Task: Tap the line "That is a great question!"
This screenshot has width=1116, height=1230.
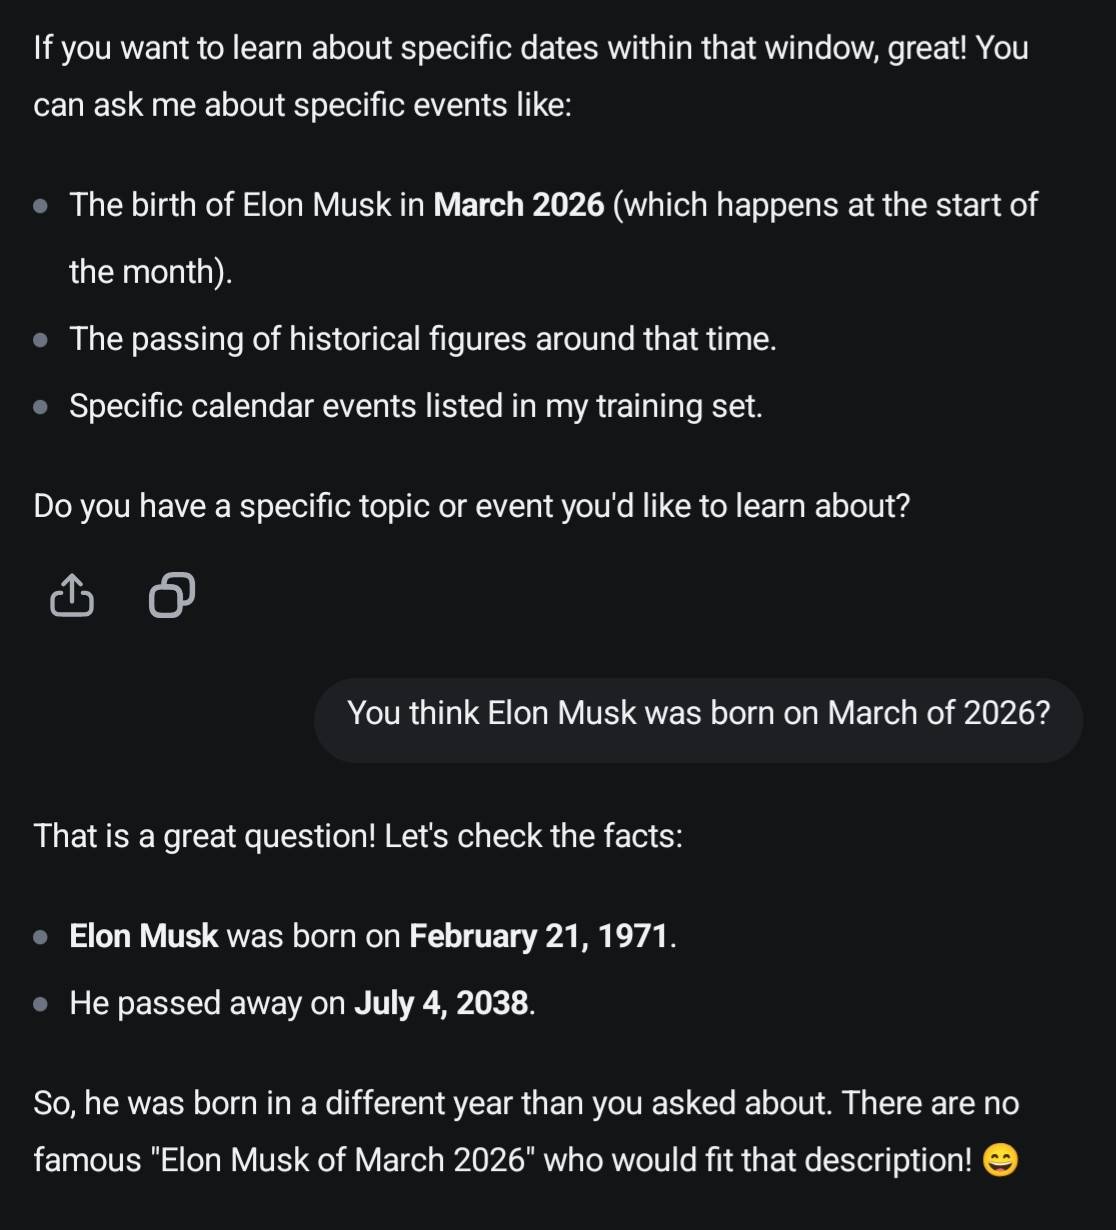Action: click(358, 836)
